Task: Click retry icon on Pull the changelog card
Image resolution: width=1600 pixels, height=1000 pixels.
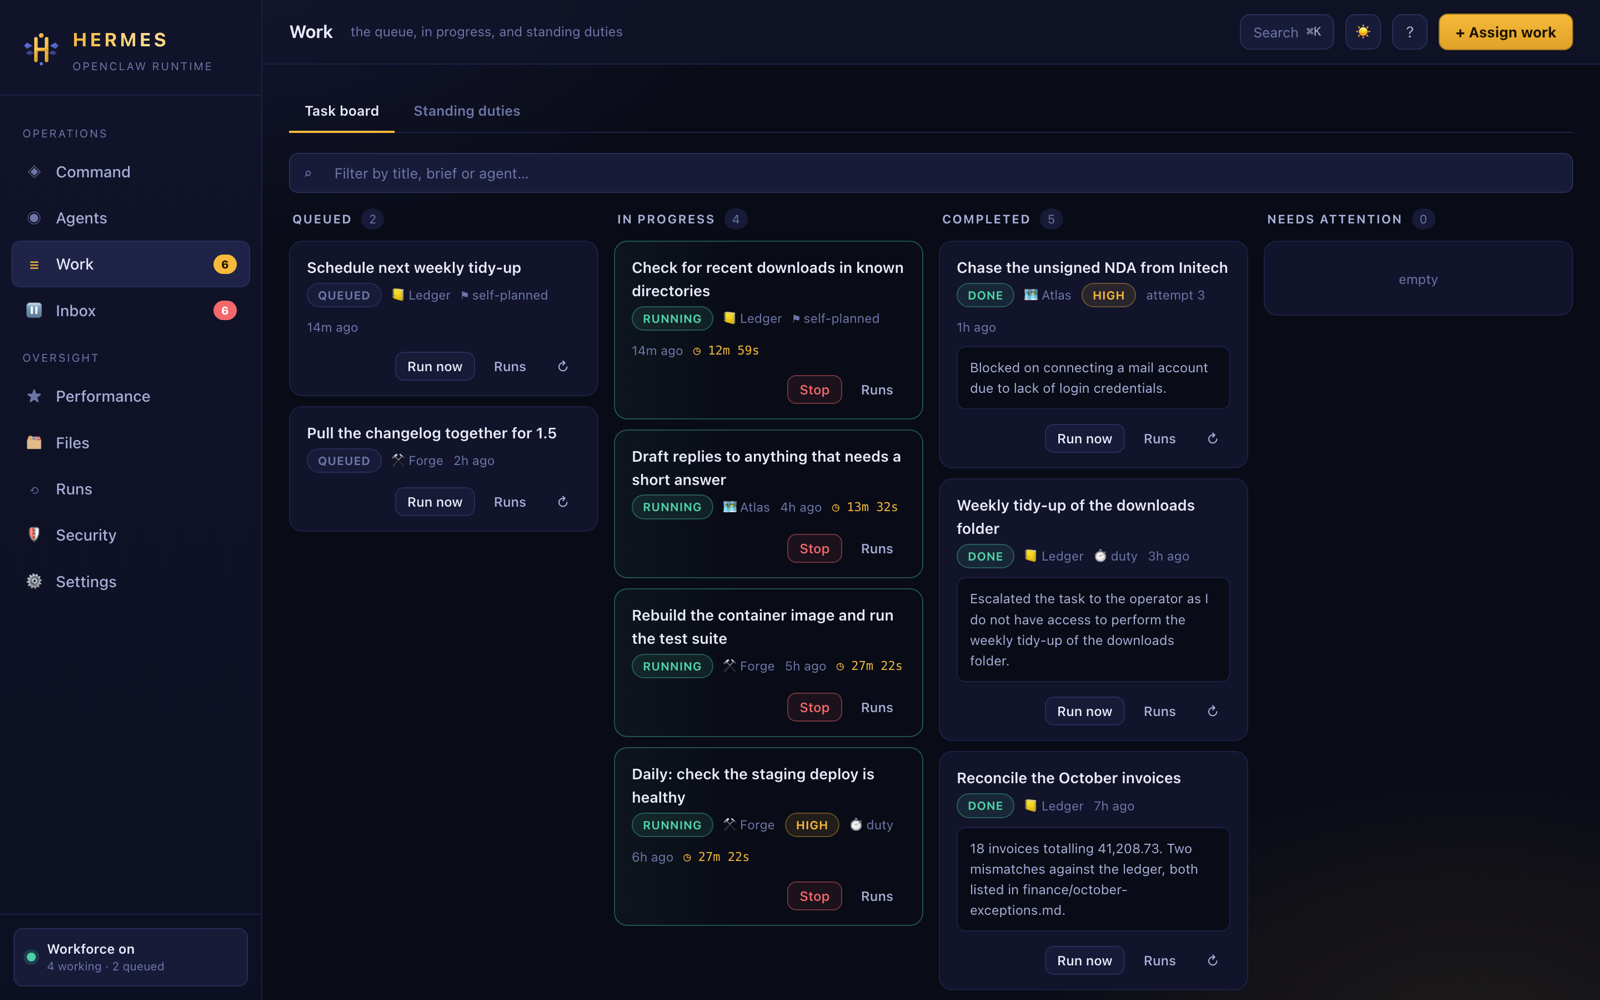Action: [563, 502]
